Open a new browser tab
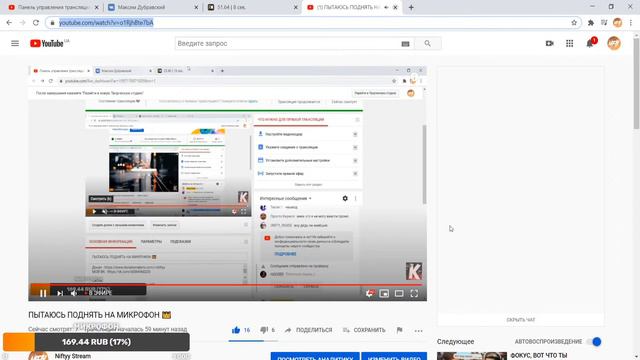This screenshot has width=640, height=360. coord(411,7)
